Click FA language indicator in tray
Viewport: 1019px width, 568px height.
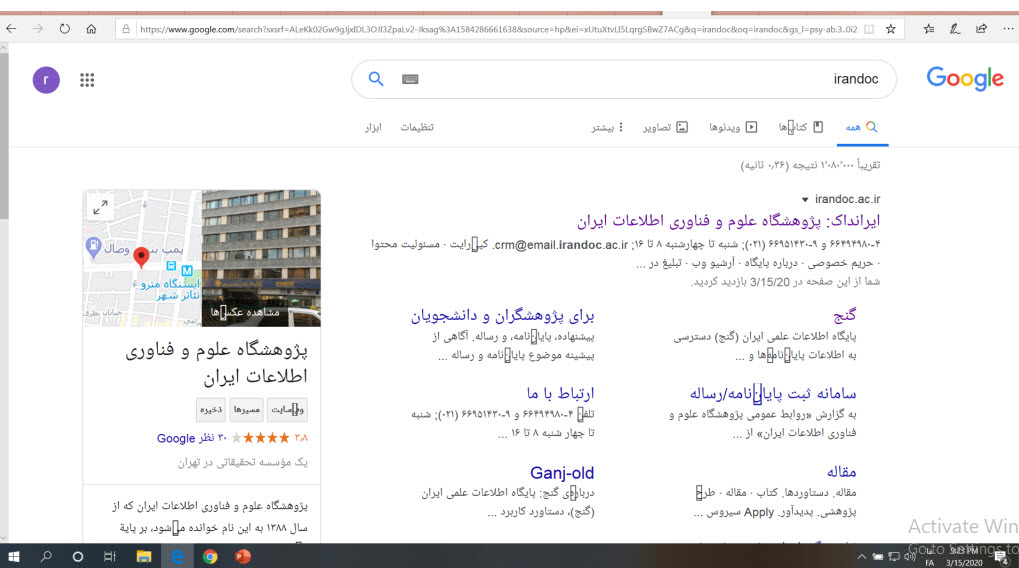tap(930, 563)
